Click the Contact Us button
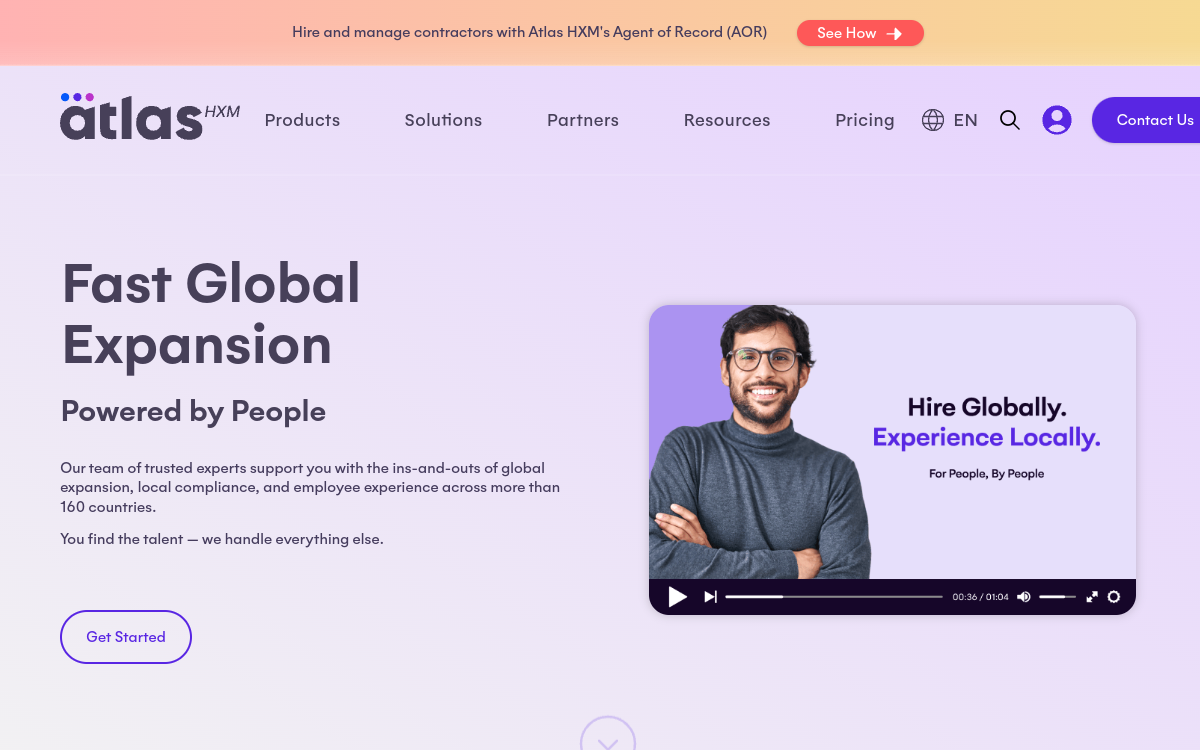The width and height of the screenshot is (1200, 750). click(1146, 120)
